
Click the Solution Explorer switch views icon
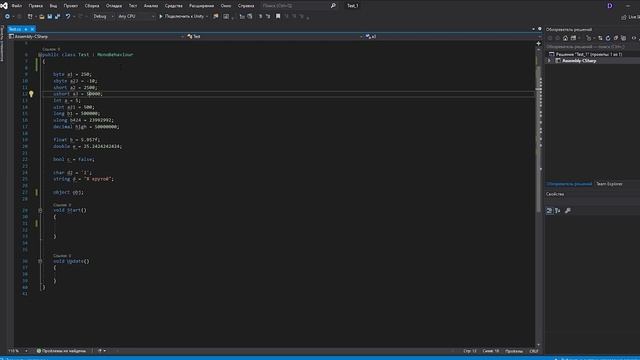coord(573,38)
